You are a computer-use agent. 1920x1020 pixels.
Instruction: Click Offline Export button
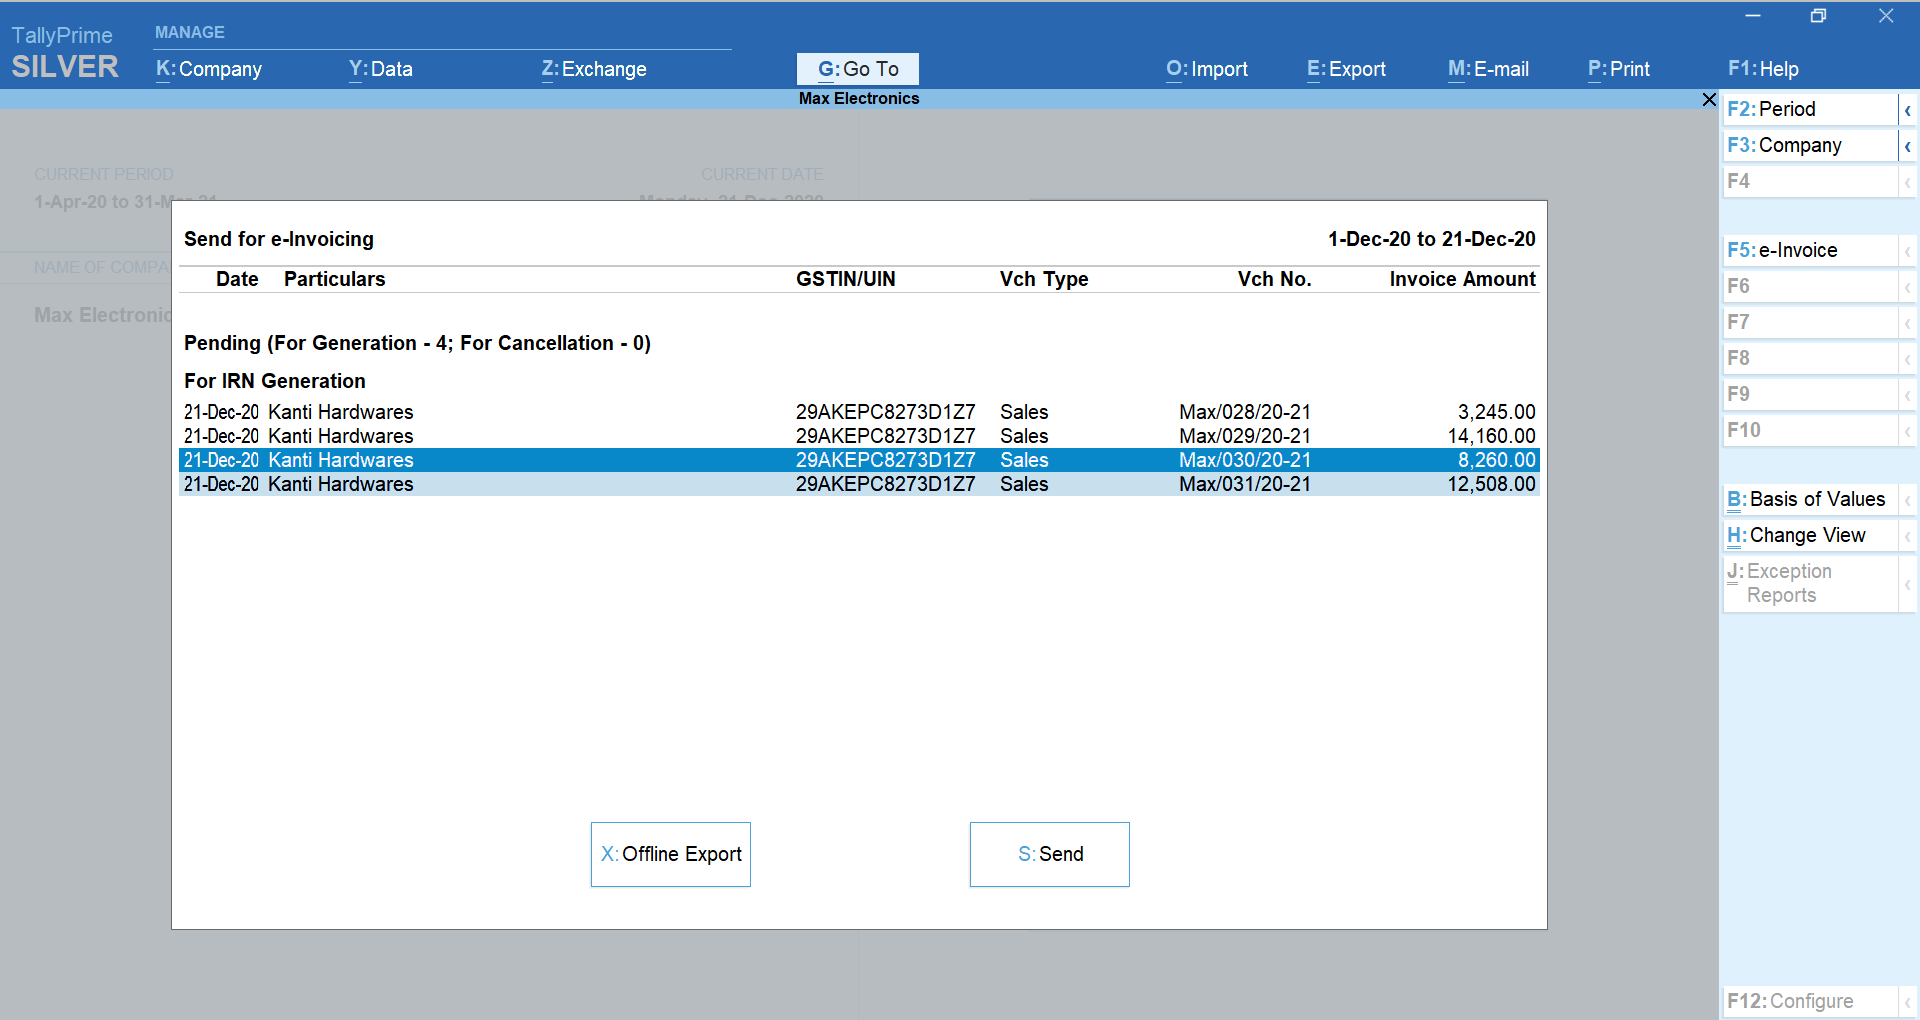[x=670, y=854]
